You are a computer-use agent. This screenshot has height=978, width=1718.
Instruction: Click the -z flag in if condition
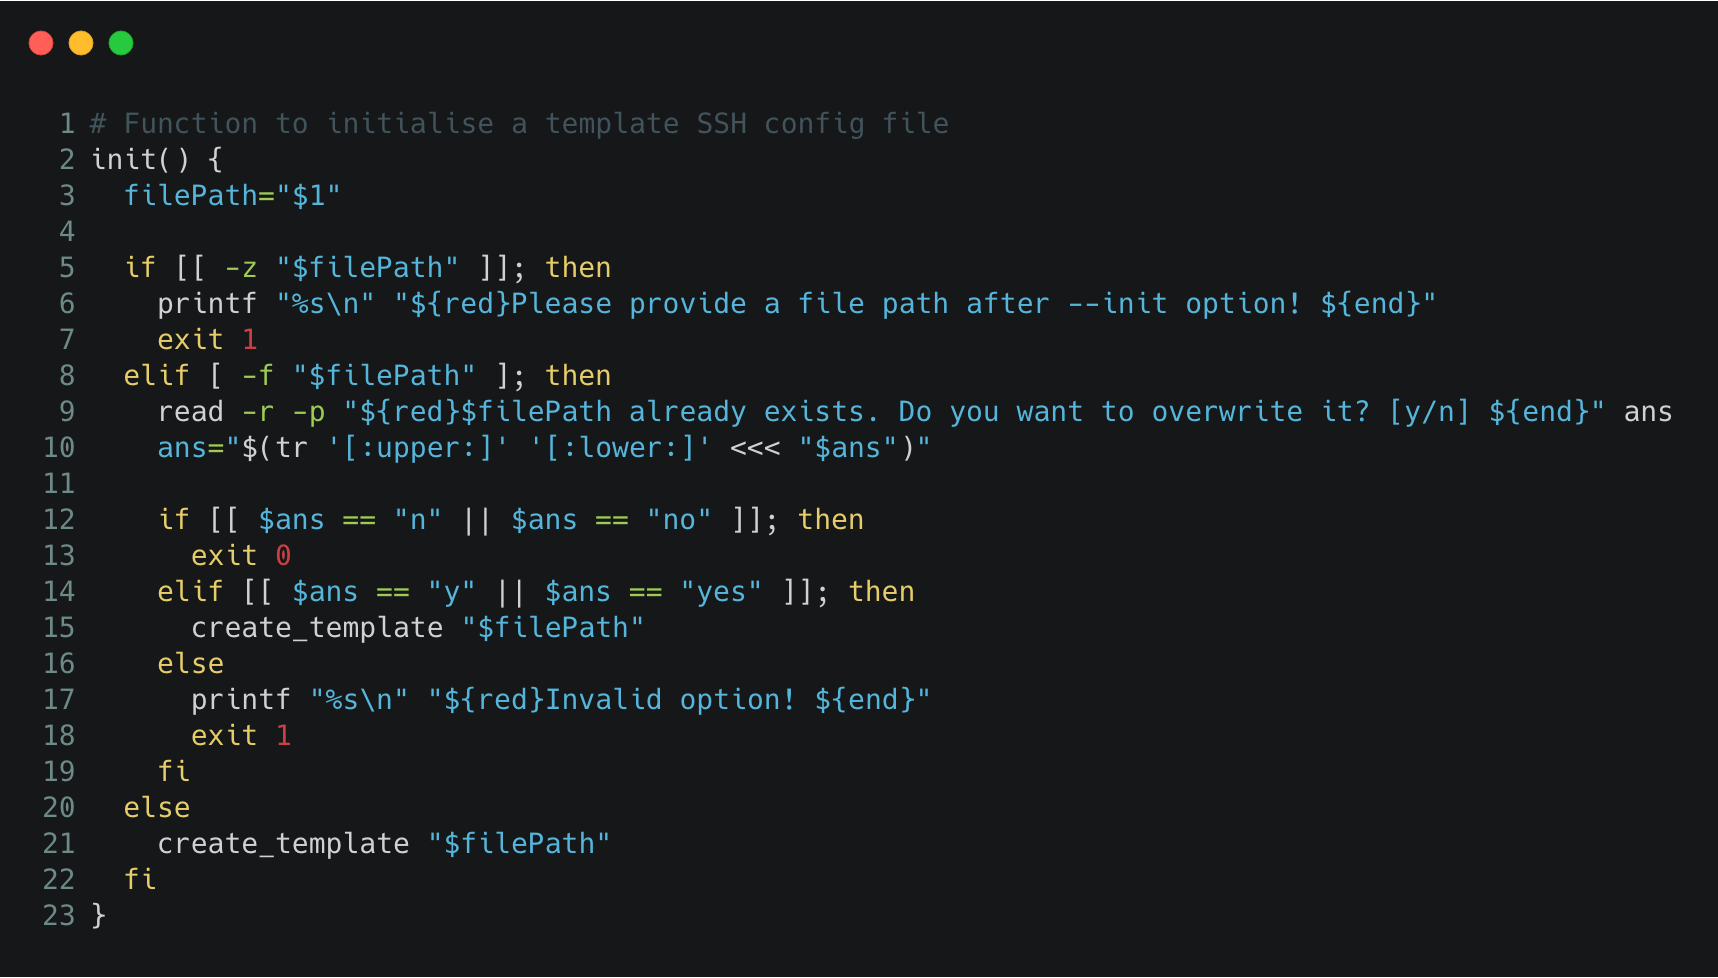(x=241, y=267)
